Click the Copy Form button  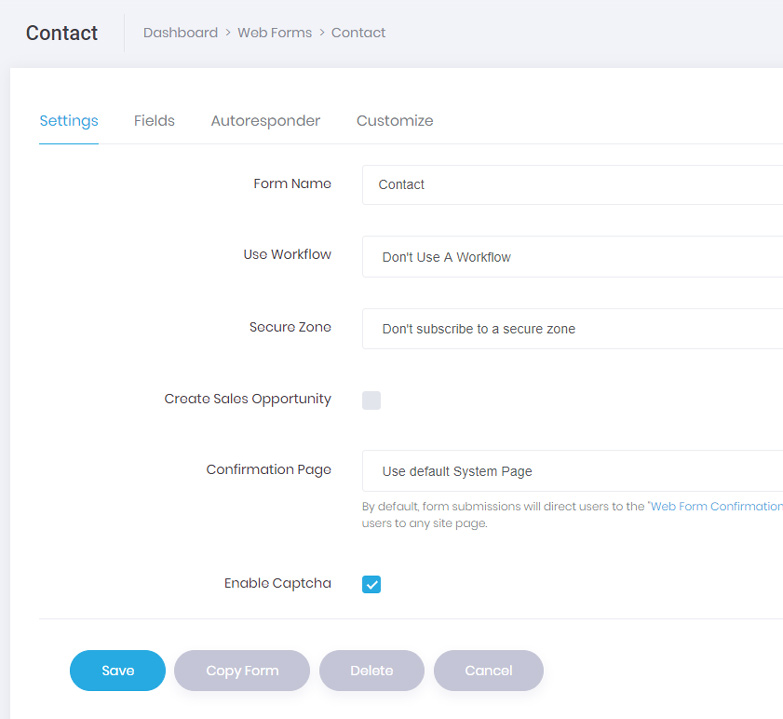pos(242,670)
